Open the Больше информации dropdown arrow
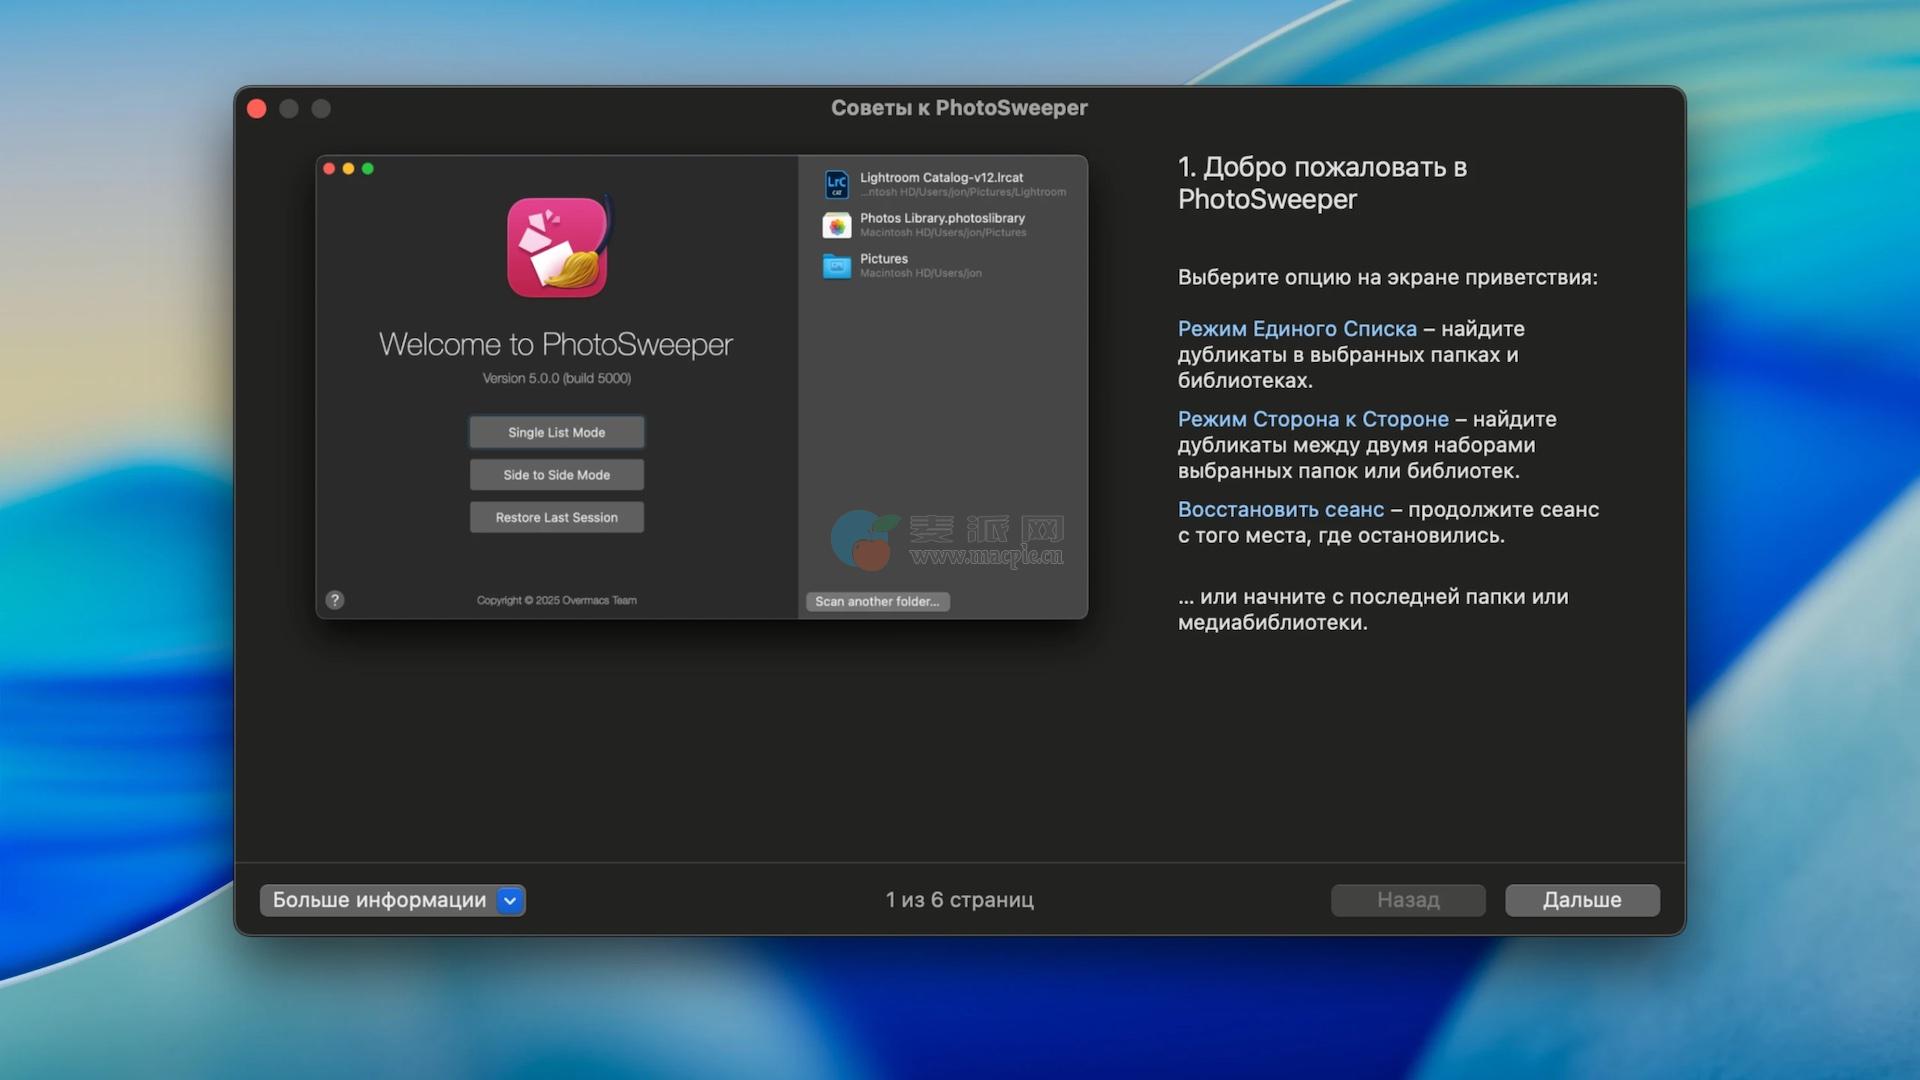 [x=510, y=900]
